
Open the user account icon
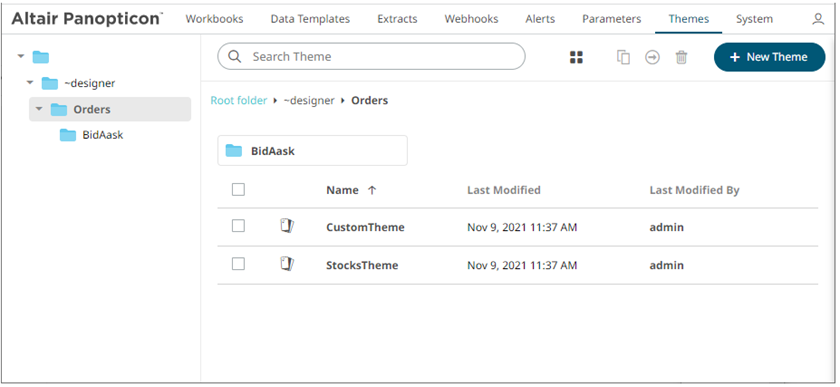click(818, 19)
